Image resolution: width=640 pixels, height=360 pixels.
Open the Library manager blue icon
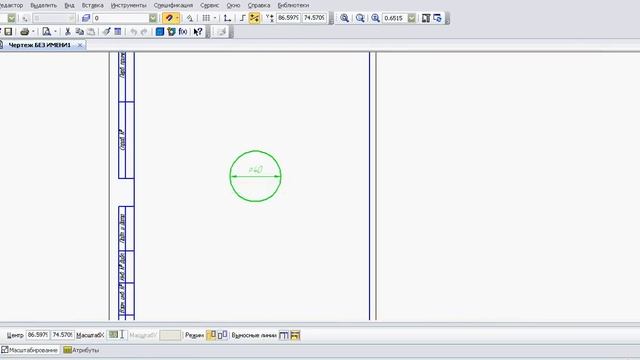point(160,31)
